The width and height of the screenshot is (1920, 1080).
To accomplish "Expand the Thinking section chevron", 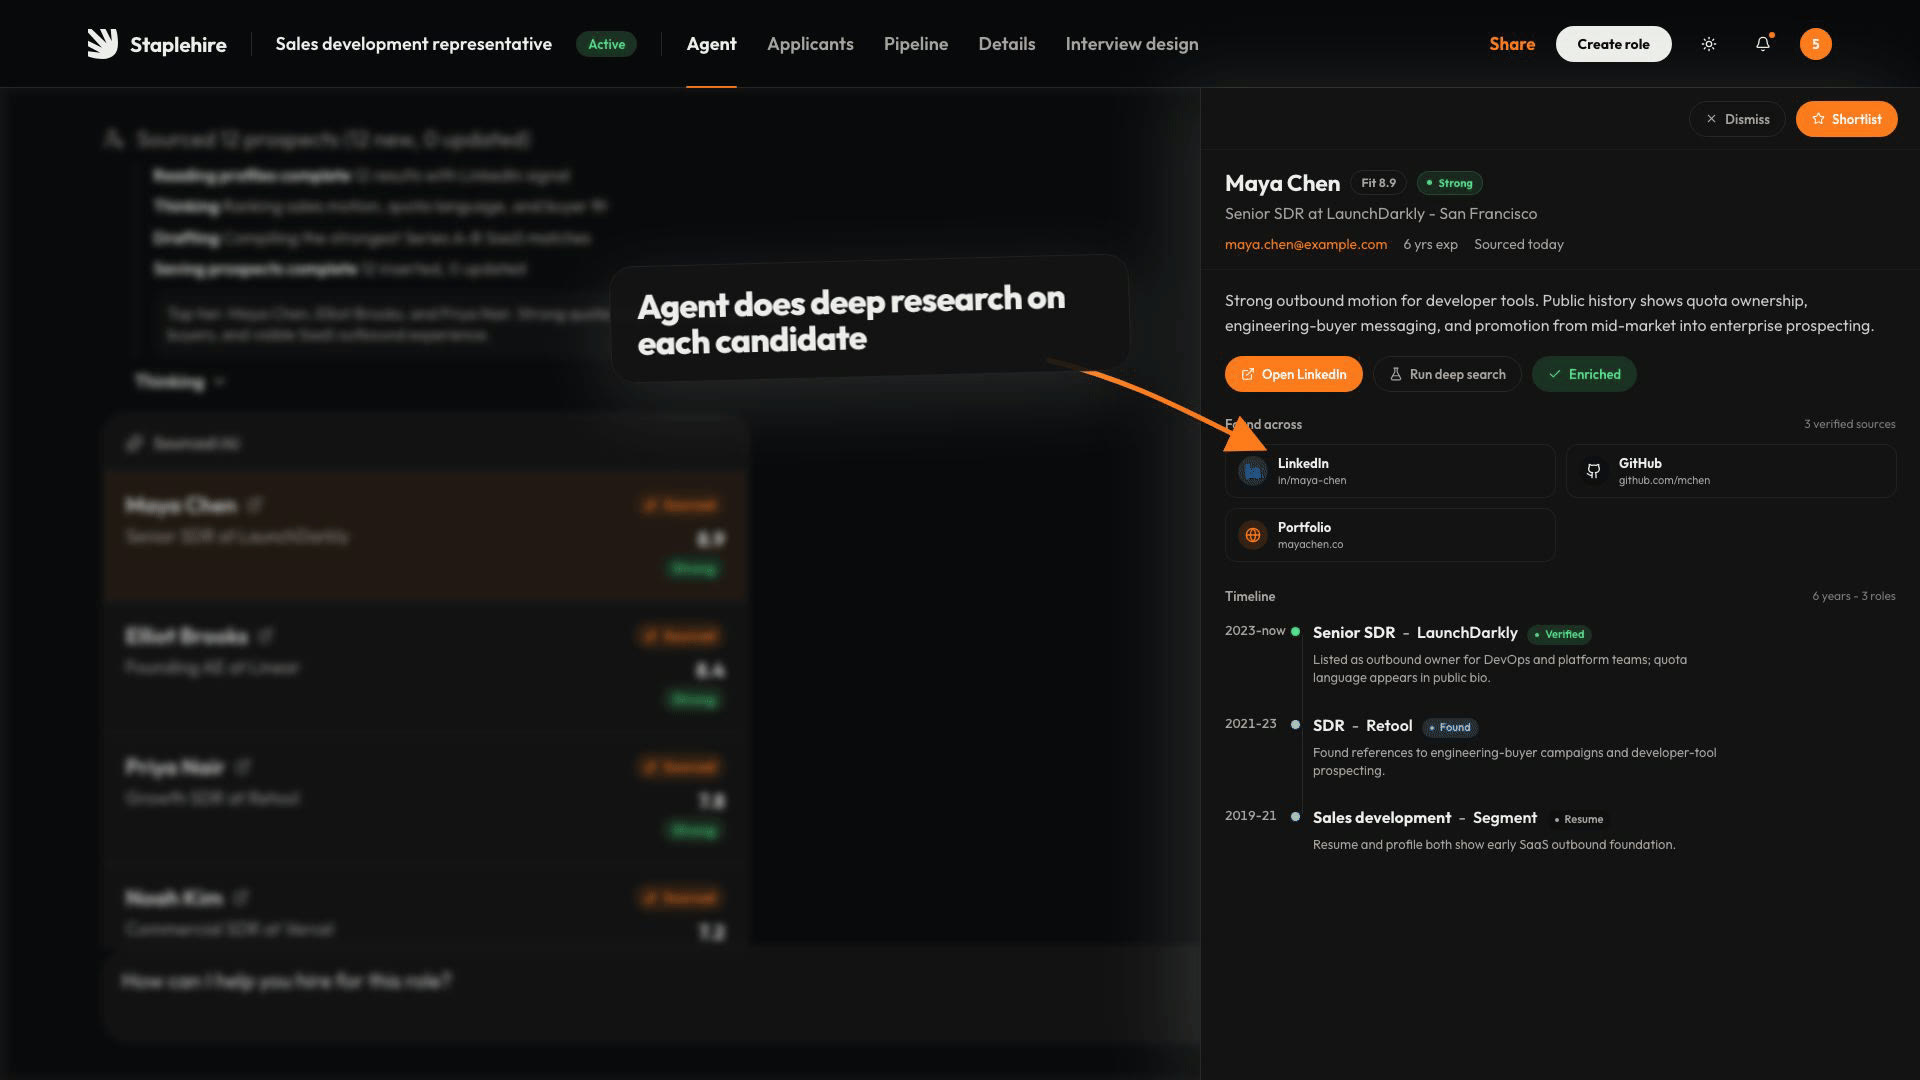I will 220,382.
